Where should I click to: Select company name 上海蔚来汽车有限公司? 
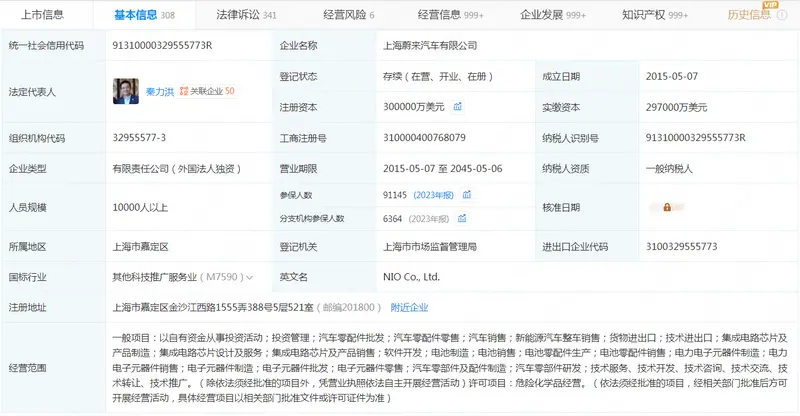point(430,45)
